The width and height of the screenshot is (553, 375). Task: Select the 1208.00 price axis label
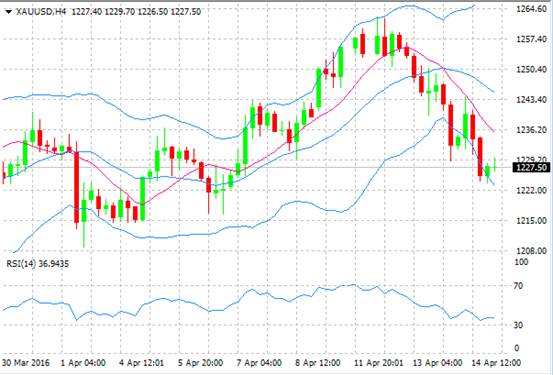531,251
